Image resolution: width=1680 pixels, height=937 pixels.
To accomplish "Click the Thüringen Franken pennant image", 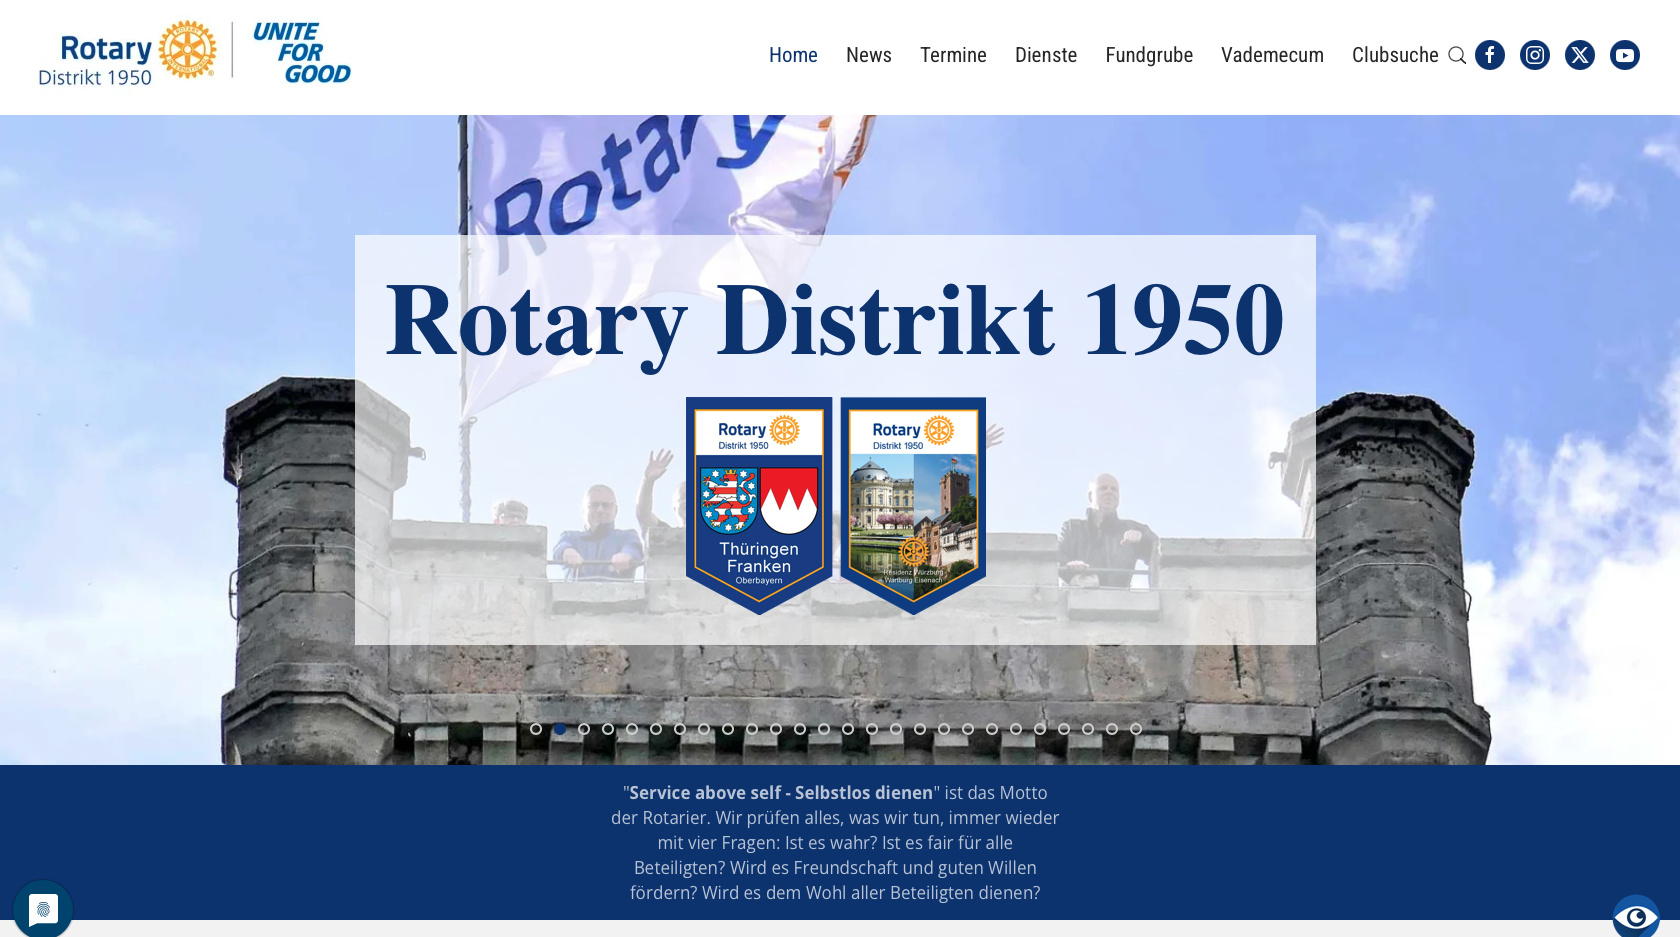I will coord(758,503).
